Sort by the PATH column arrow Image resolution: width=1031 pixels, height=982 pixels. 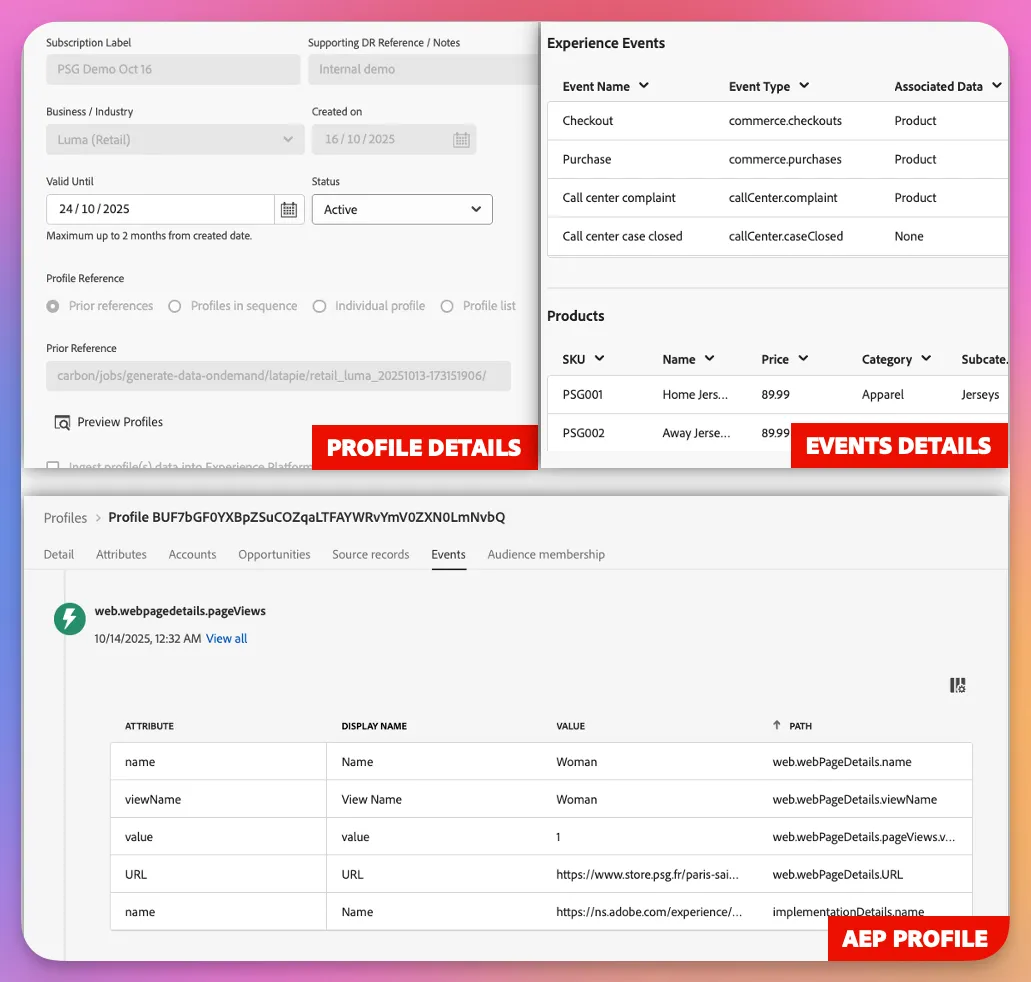(x=777, y=725)
